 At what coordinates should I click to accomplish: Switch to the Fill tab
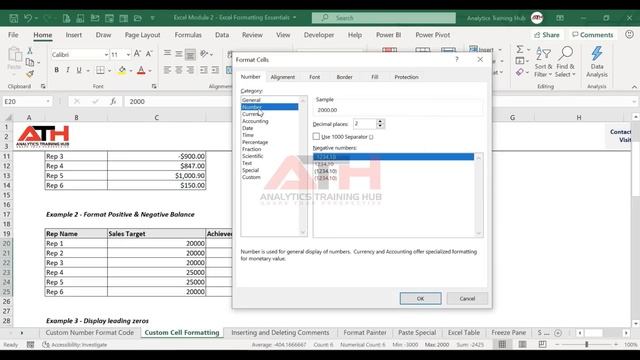click(375, 77)
